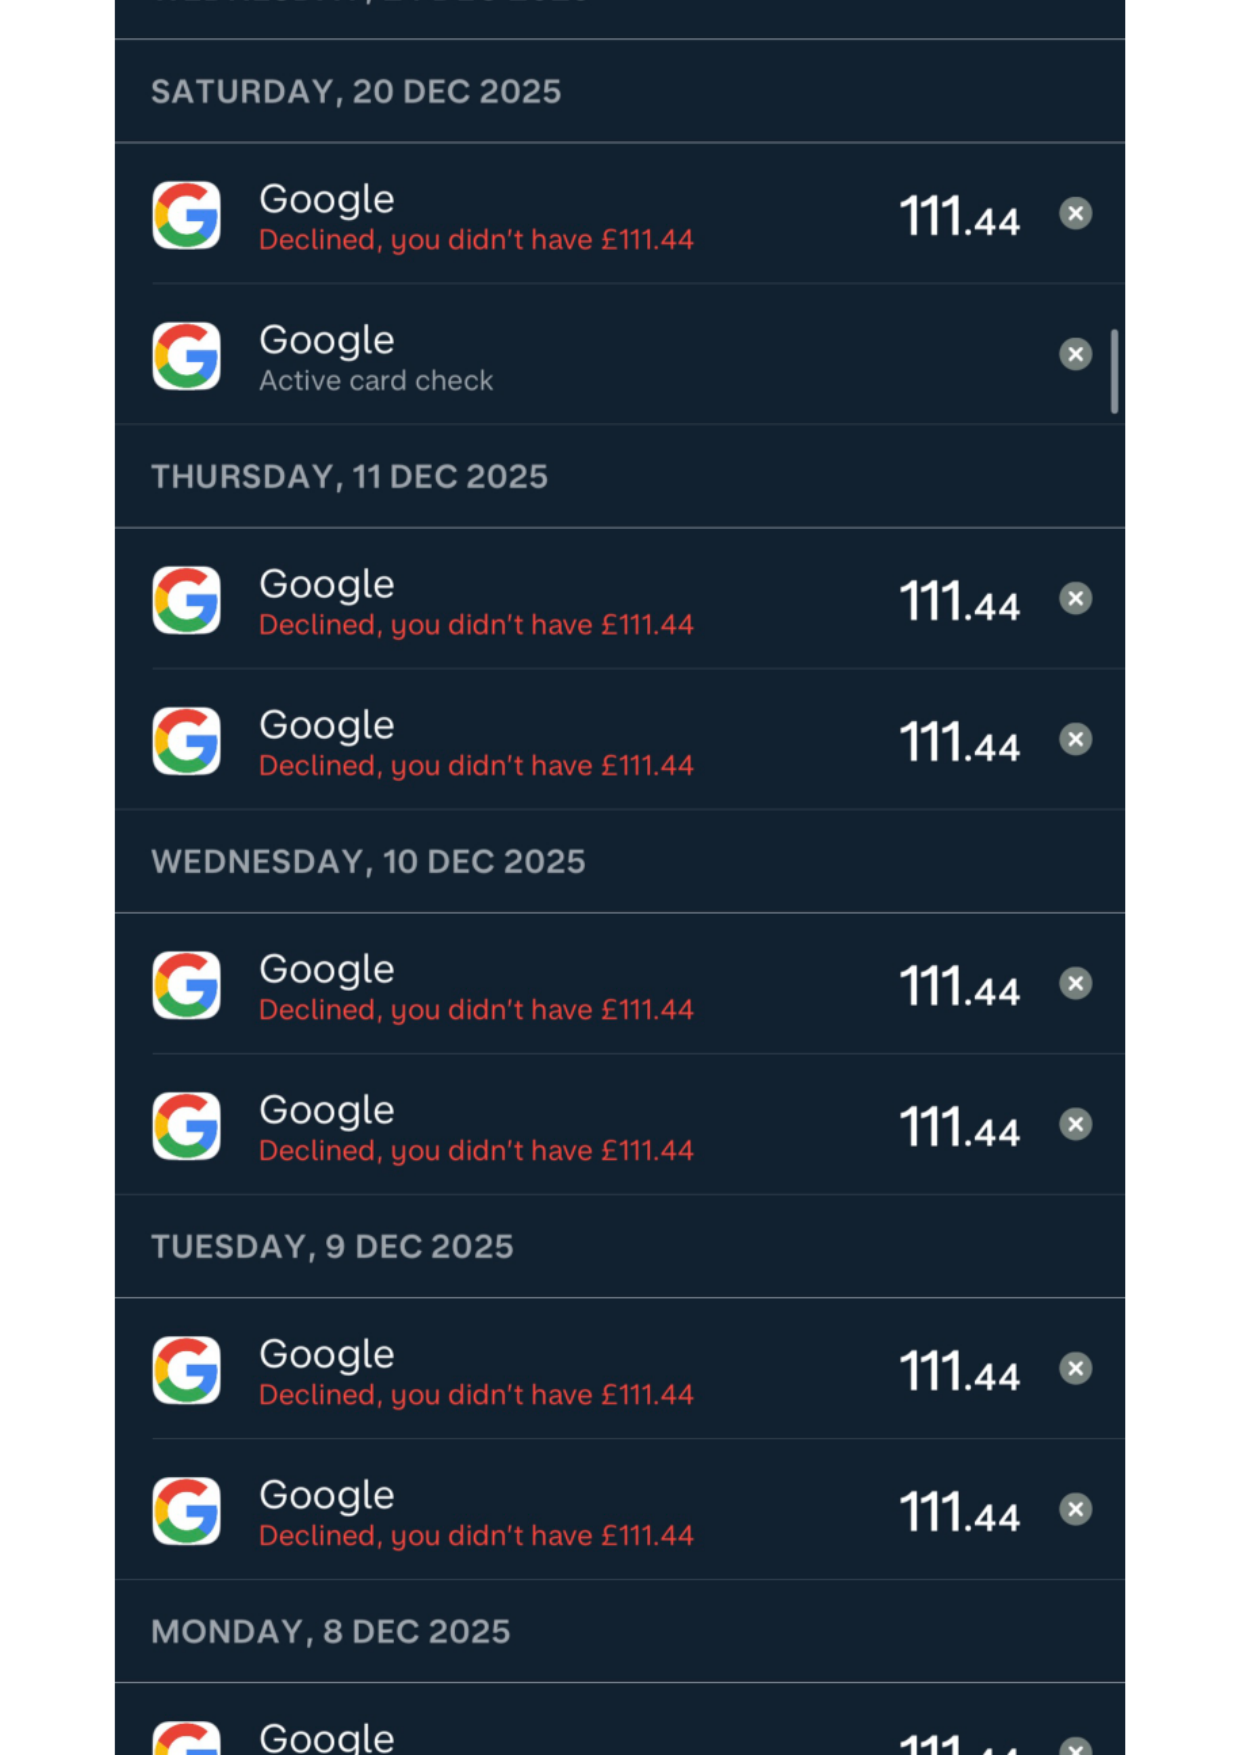
Task: Tap Google logo on first Wednesday 10 Dec payment
Action: pyautogui.click(x=186, y=985)
